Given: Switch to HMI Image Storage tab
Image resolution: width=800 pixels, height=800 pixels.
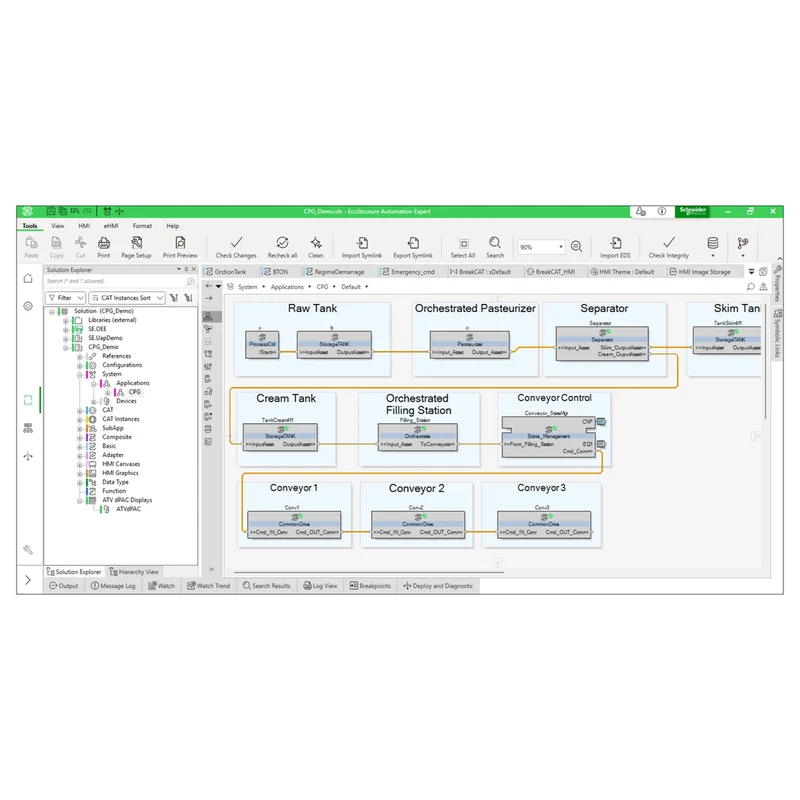Looking at the screenshot, I should coord(700,272).
